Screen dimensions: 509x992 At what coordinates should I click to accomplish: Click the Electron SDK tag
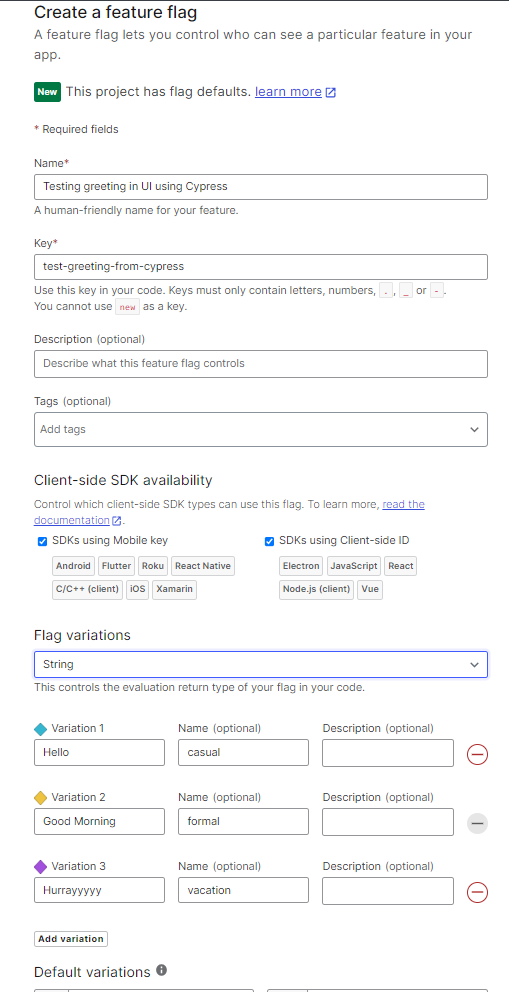click(x=301, y=566)
